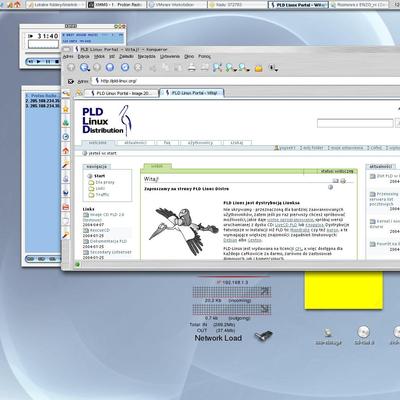
Task: Open the Widok menu
Action: click(99, 57)
